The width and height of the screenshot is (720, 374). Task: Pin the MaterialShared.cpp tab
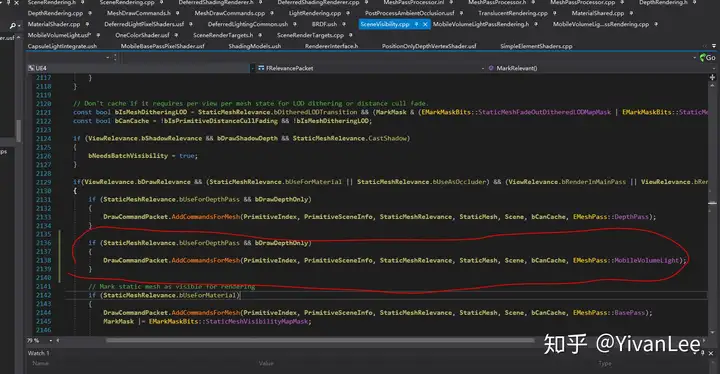[631, 13]
